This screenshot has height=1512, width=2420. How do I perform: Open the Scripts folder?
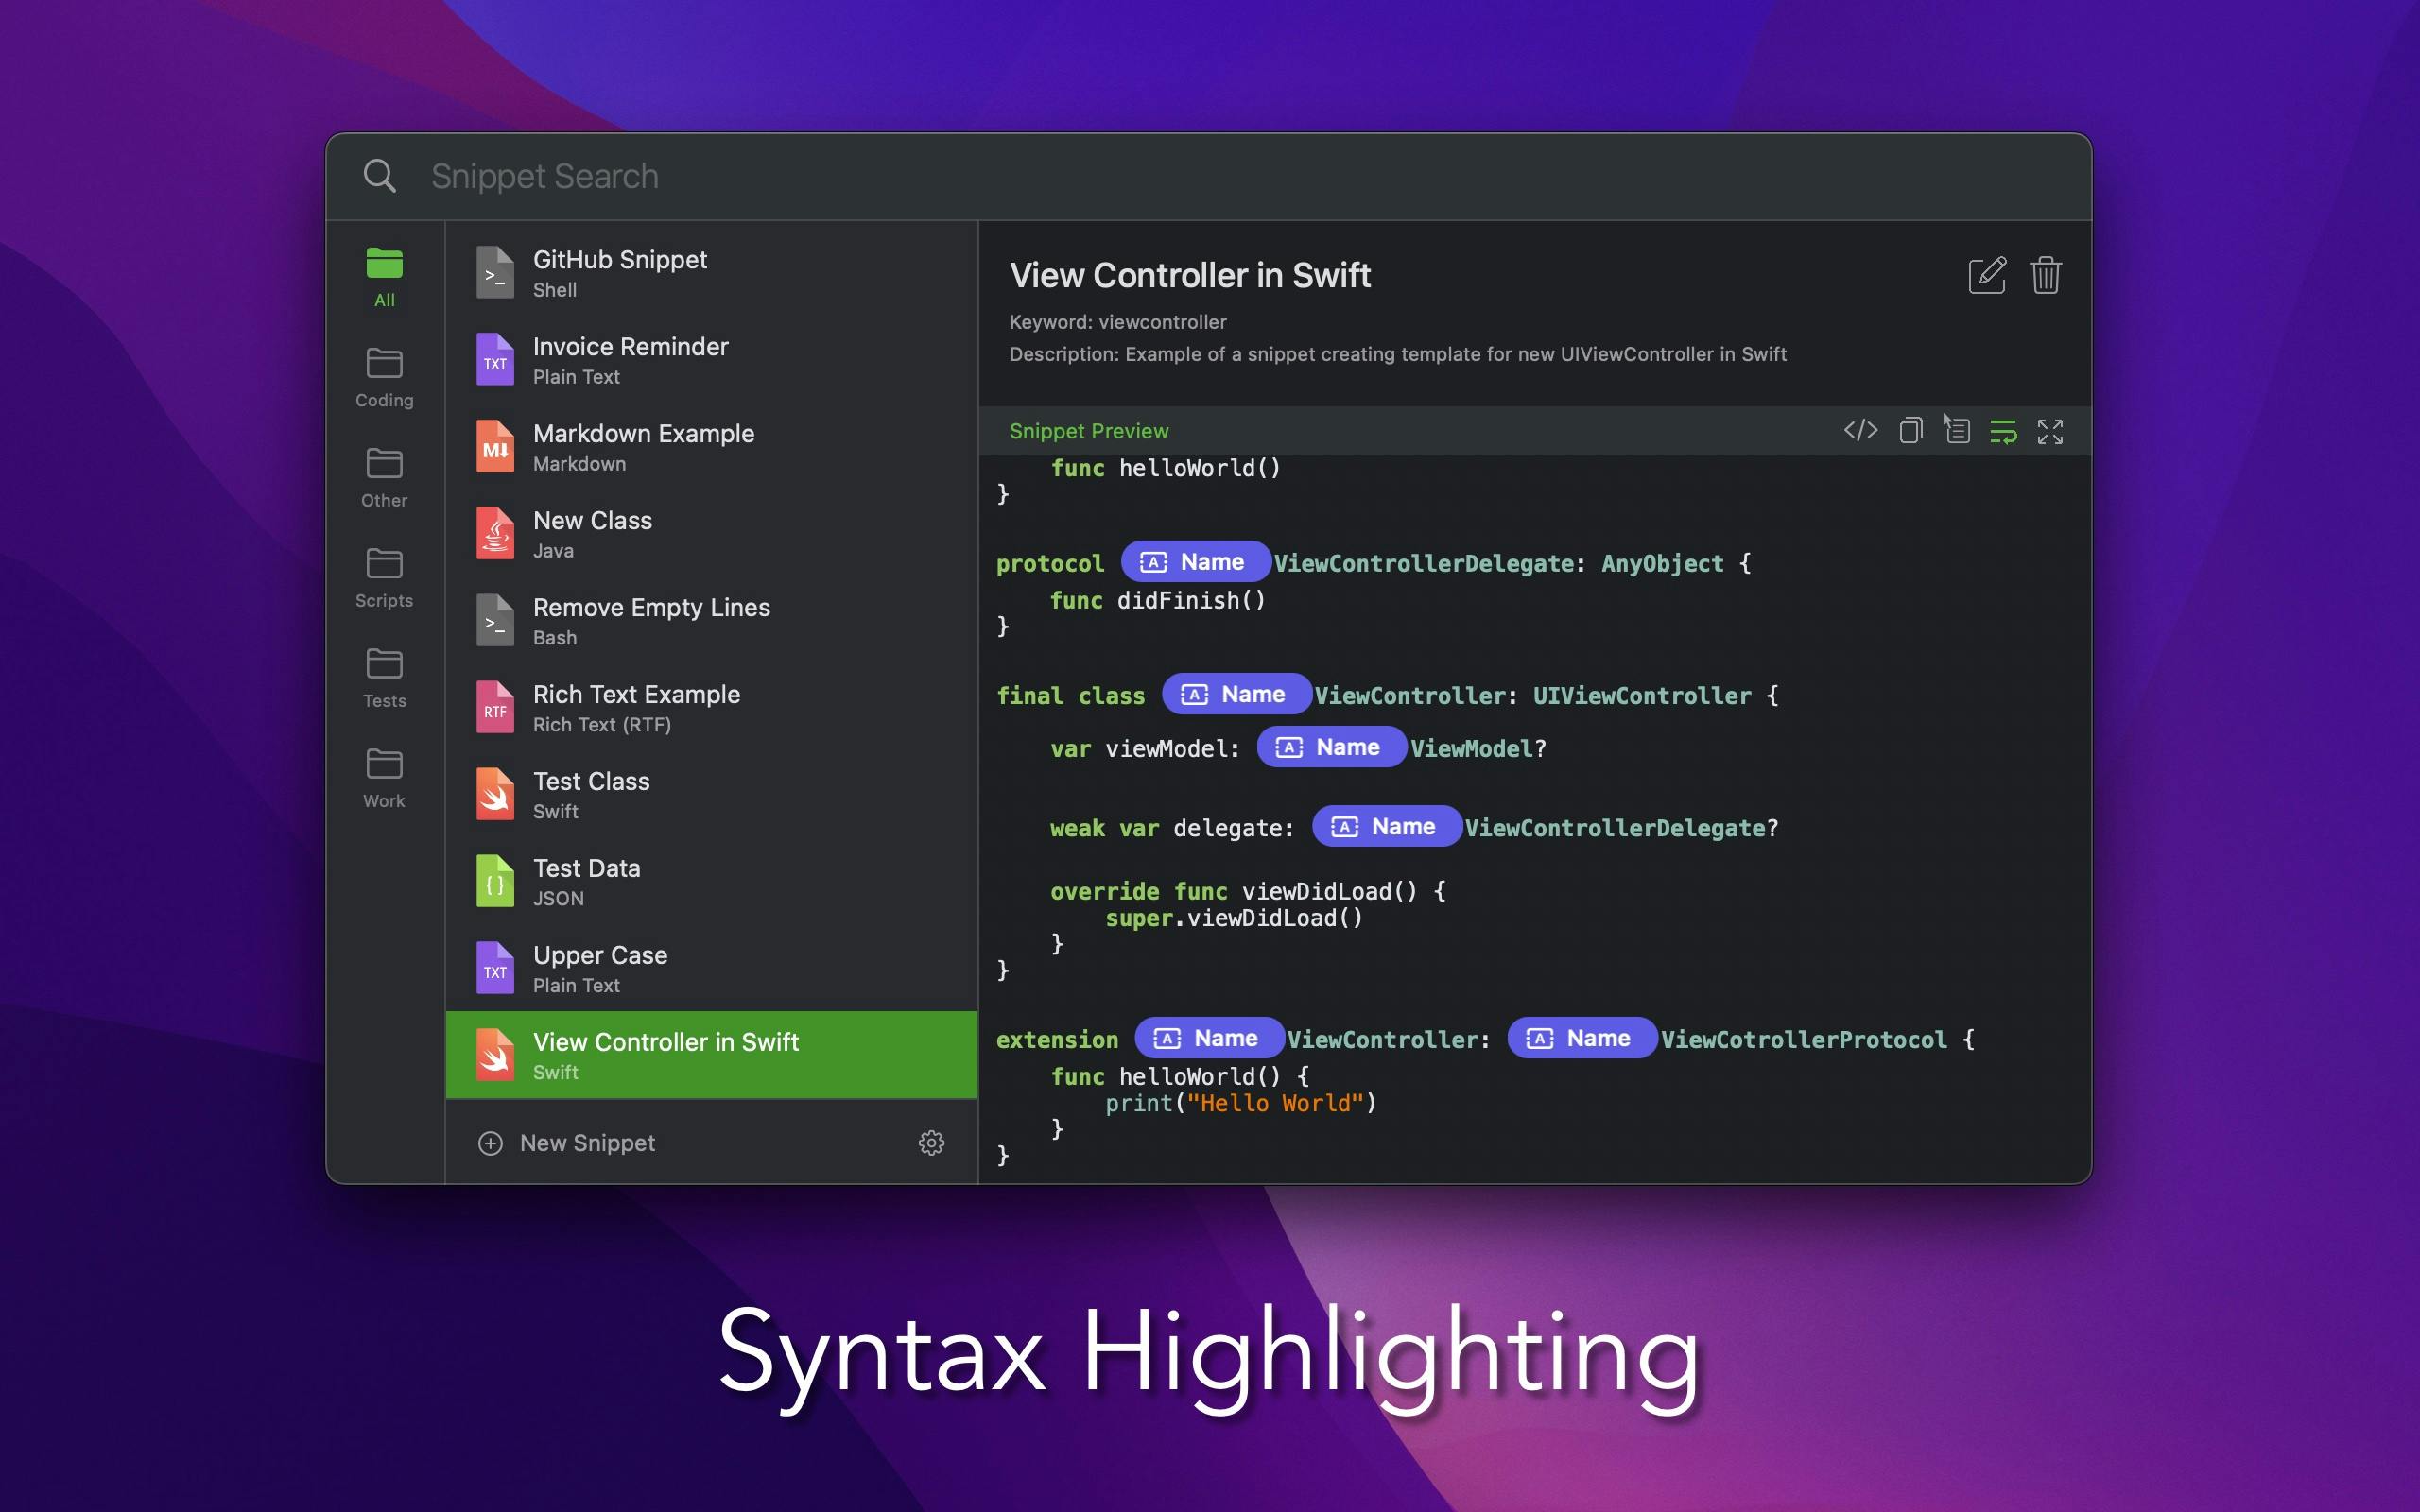point(384,577)
